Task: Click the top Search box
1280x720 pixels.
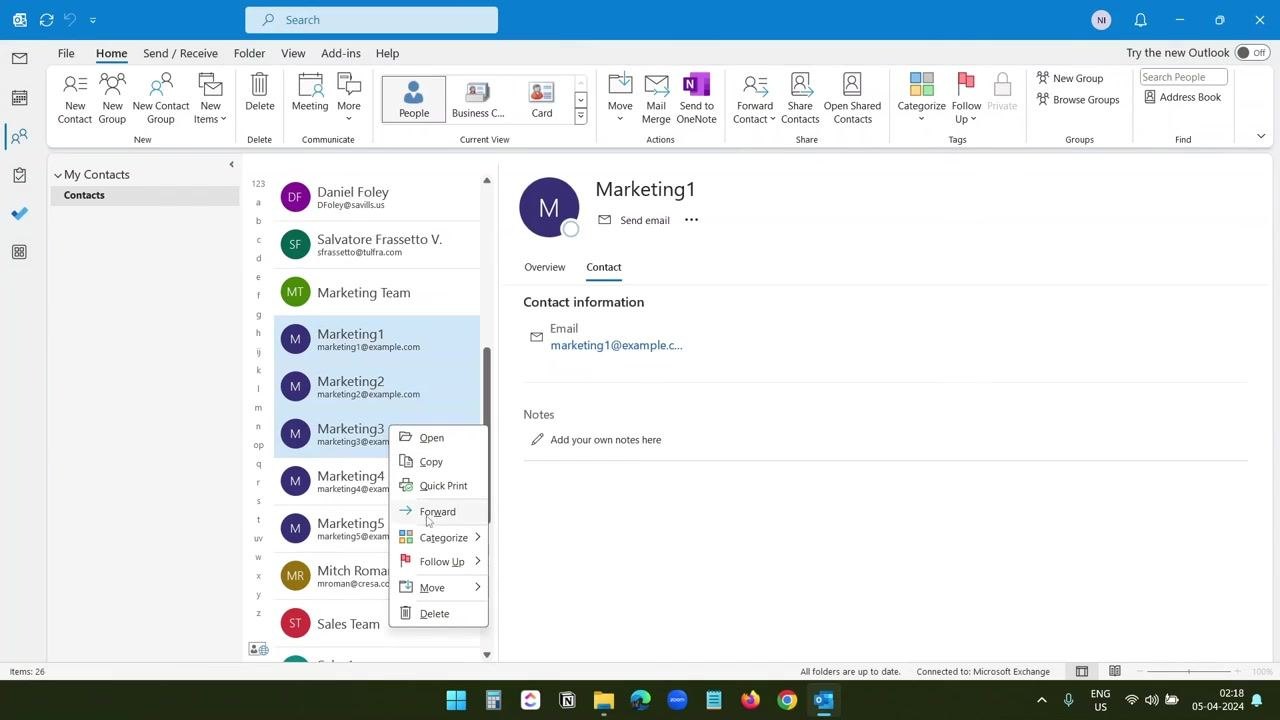Action: click(x=371, y=20)
